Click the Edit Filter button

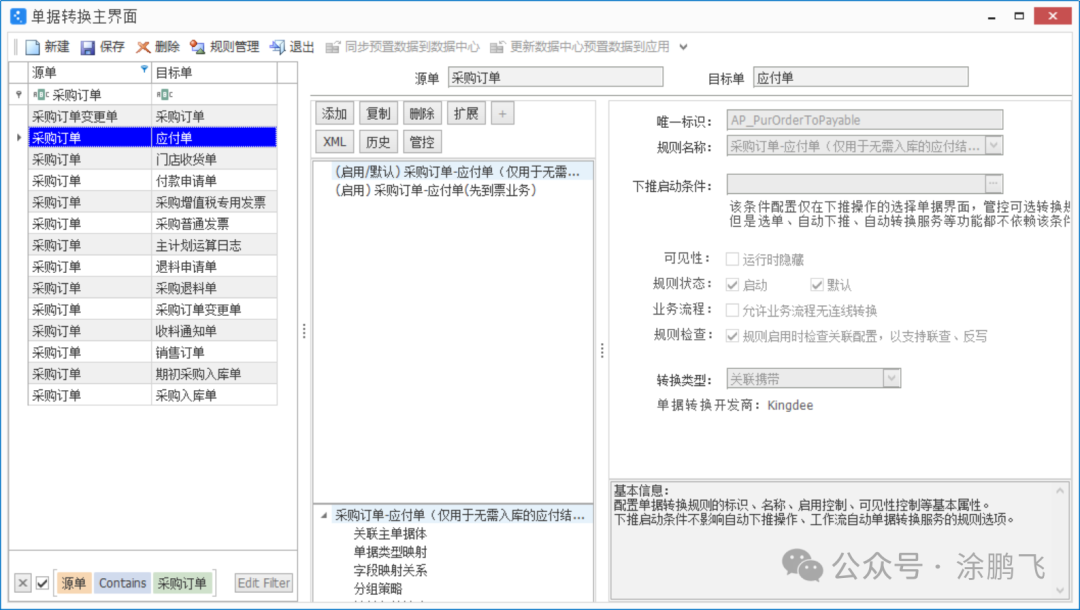264,583
